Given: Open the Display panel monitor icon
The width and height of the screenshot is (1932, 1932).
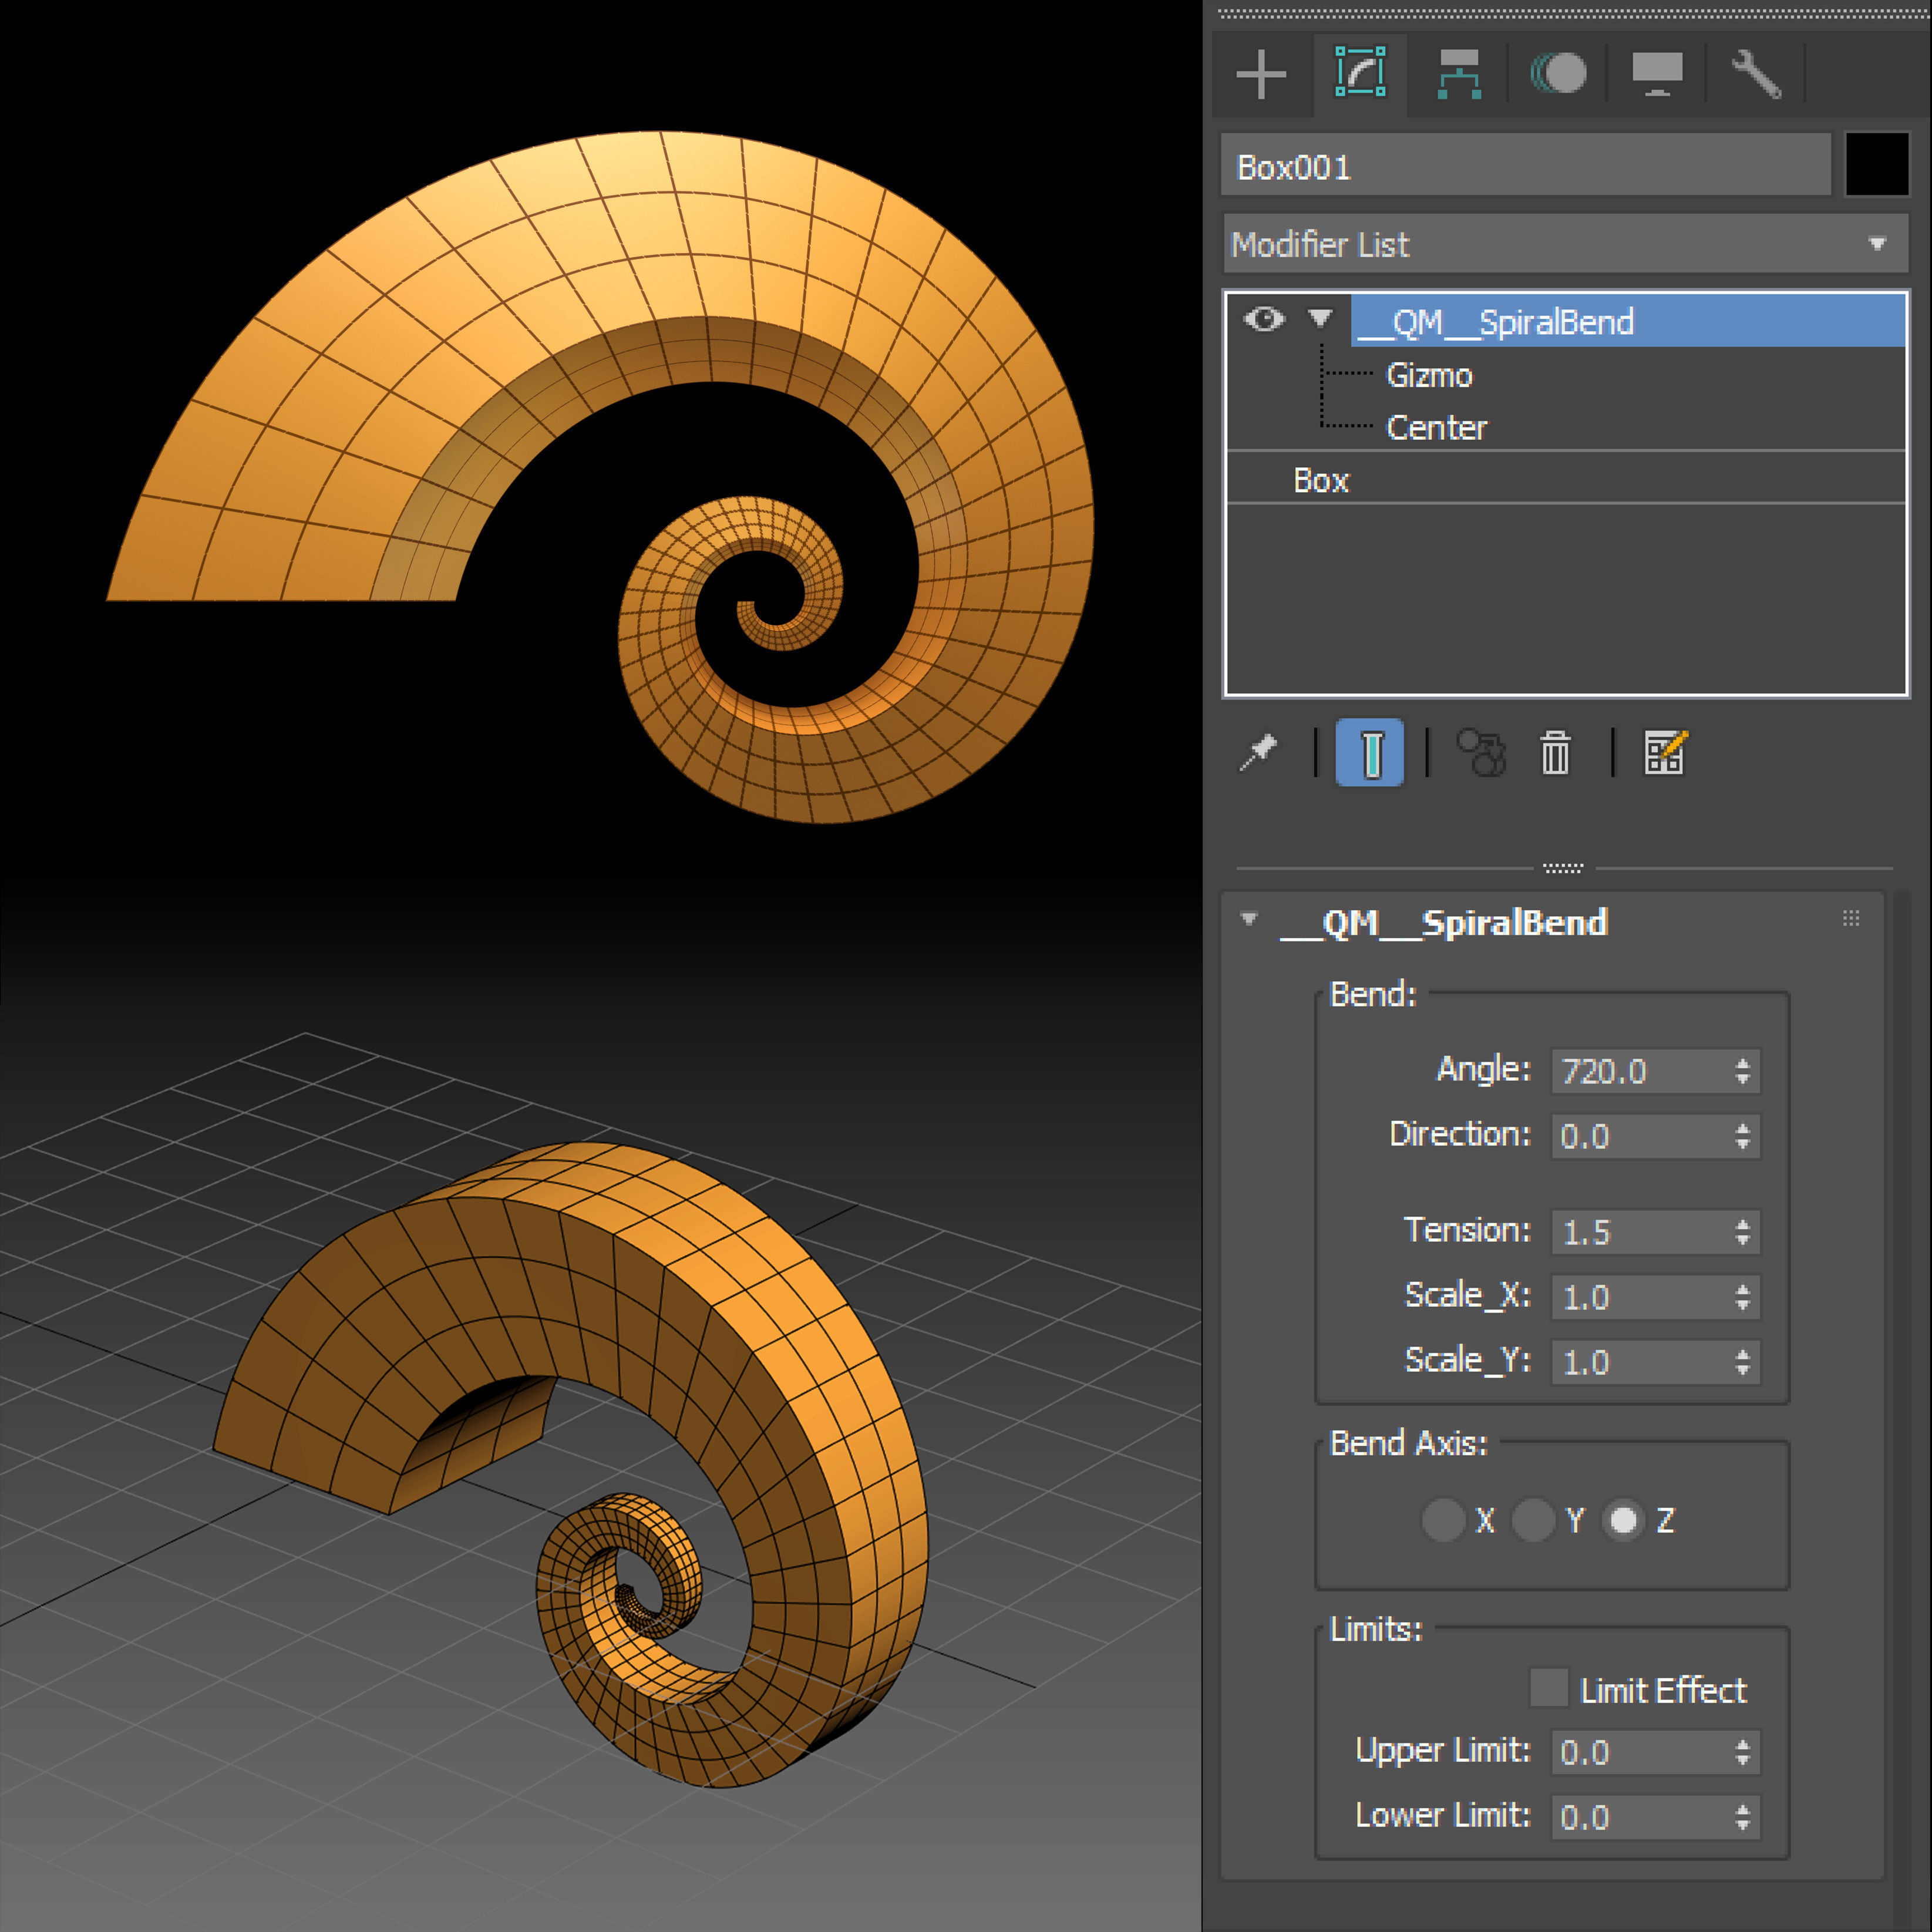Looking at the screenshot, I should pyautogui.click(x=1657, y=74).
